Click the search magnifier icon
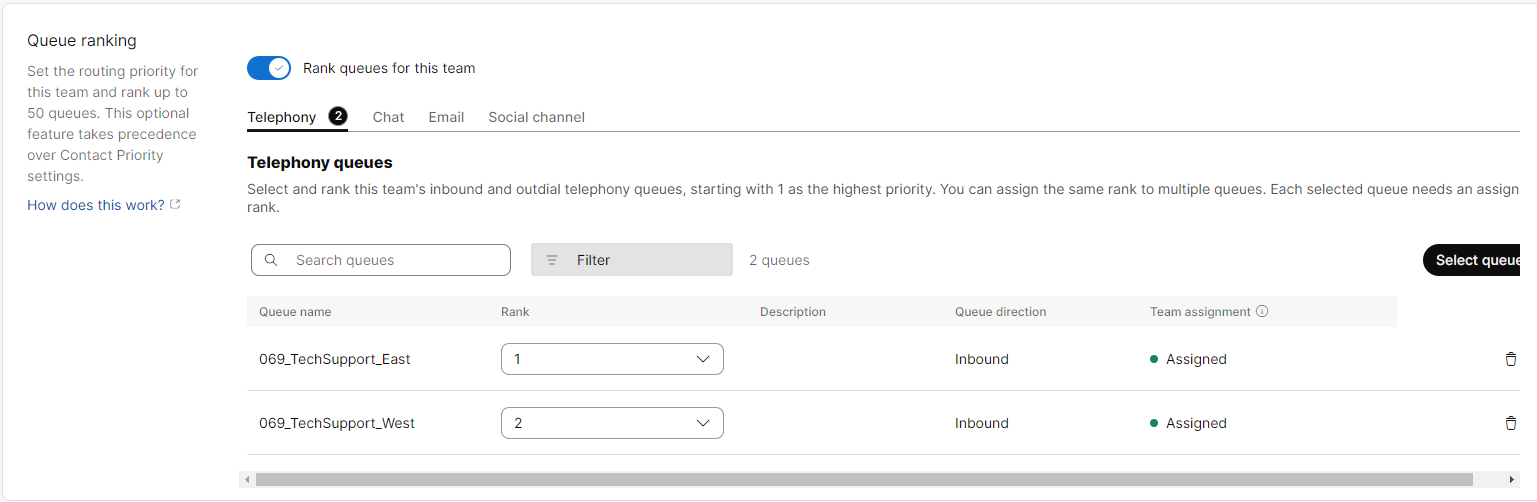The image size is (1537, 502). [271, 260]
